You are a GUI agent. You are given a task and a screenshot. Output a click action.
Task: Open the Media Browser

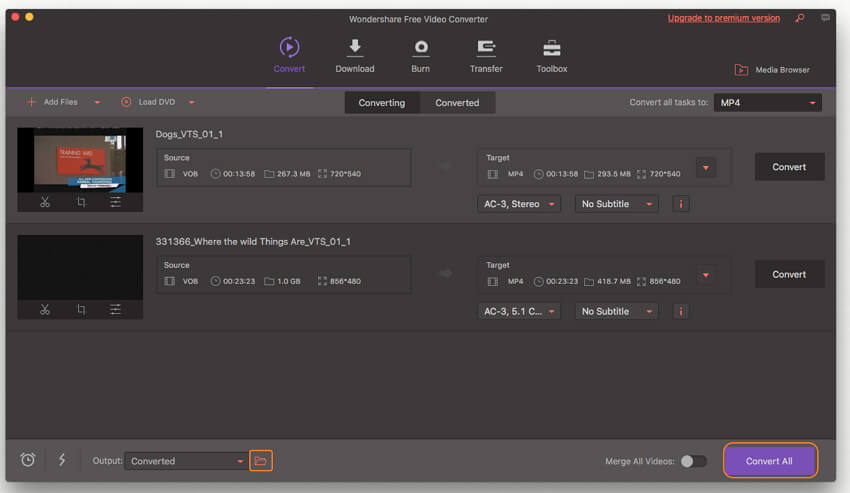(771, 70)
